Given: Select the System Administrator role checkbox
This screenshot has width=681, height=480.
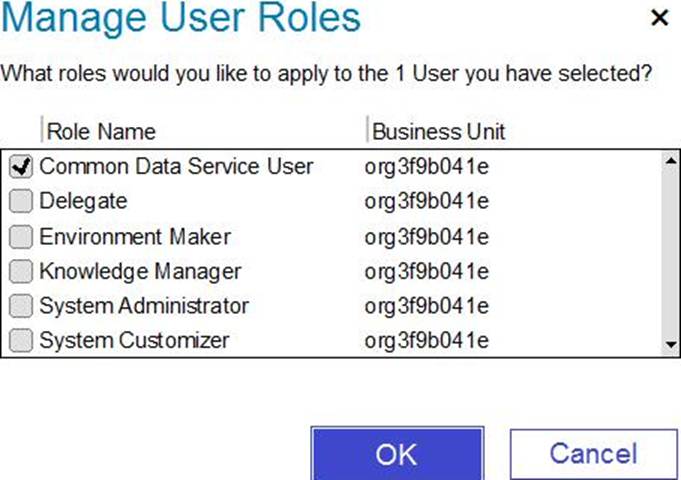Looking at the screenshot, I should pos(21,306).
